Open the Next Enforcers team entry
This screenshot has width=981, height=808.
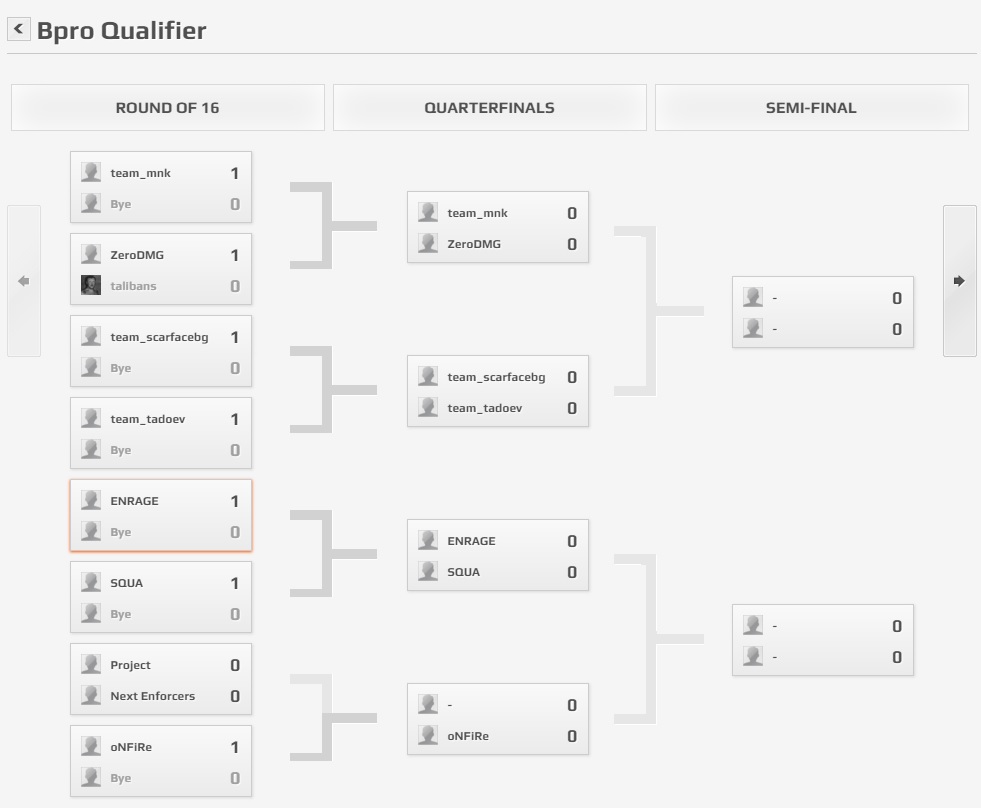click(x=153, y=696)
